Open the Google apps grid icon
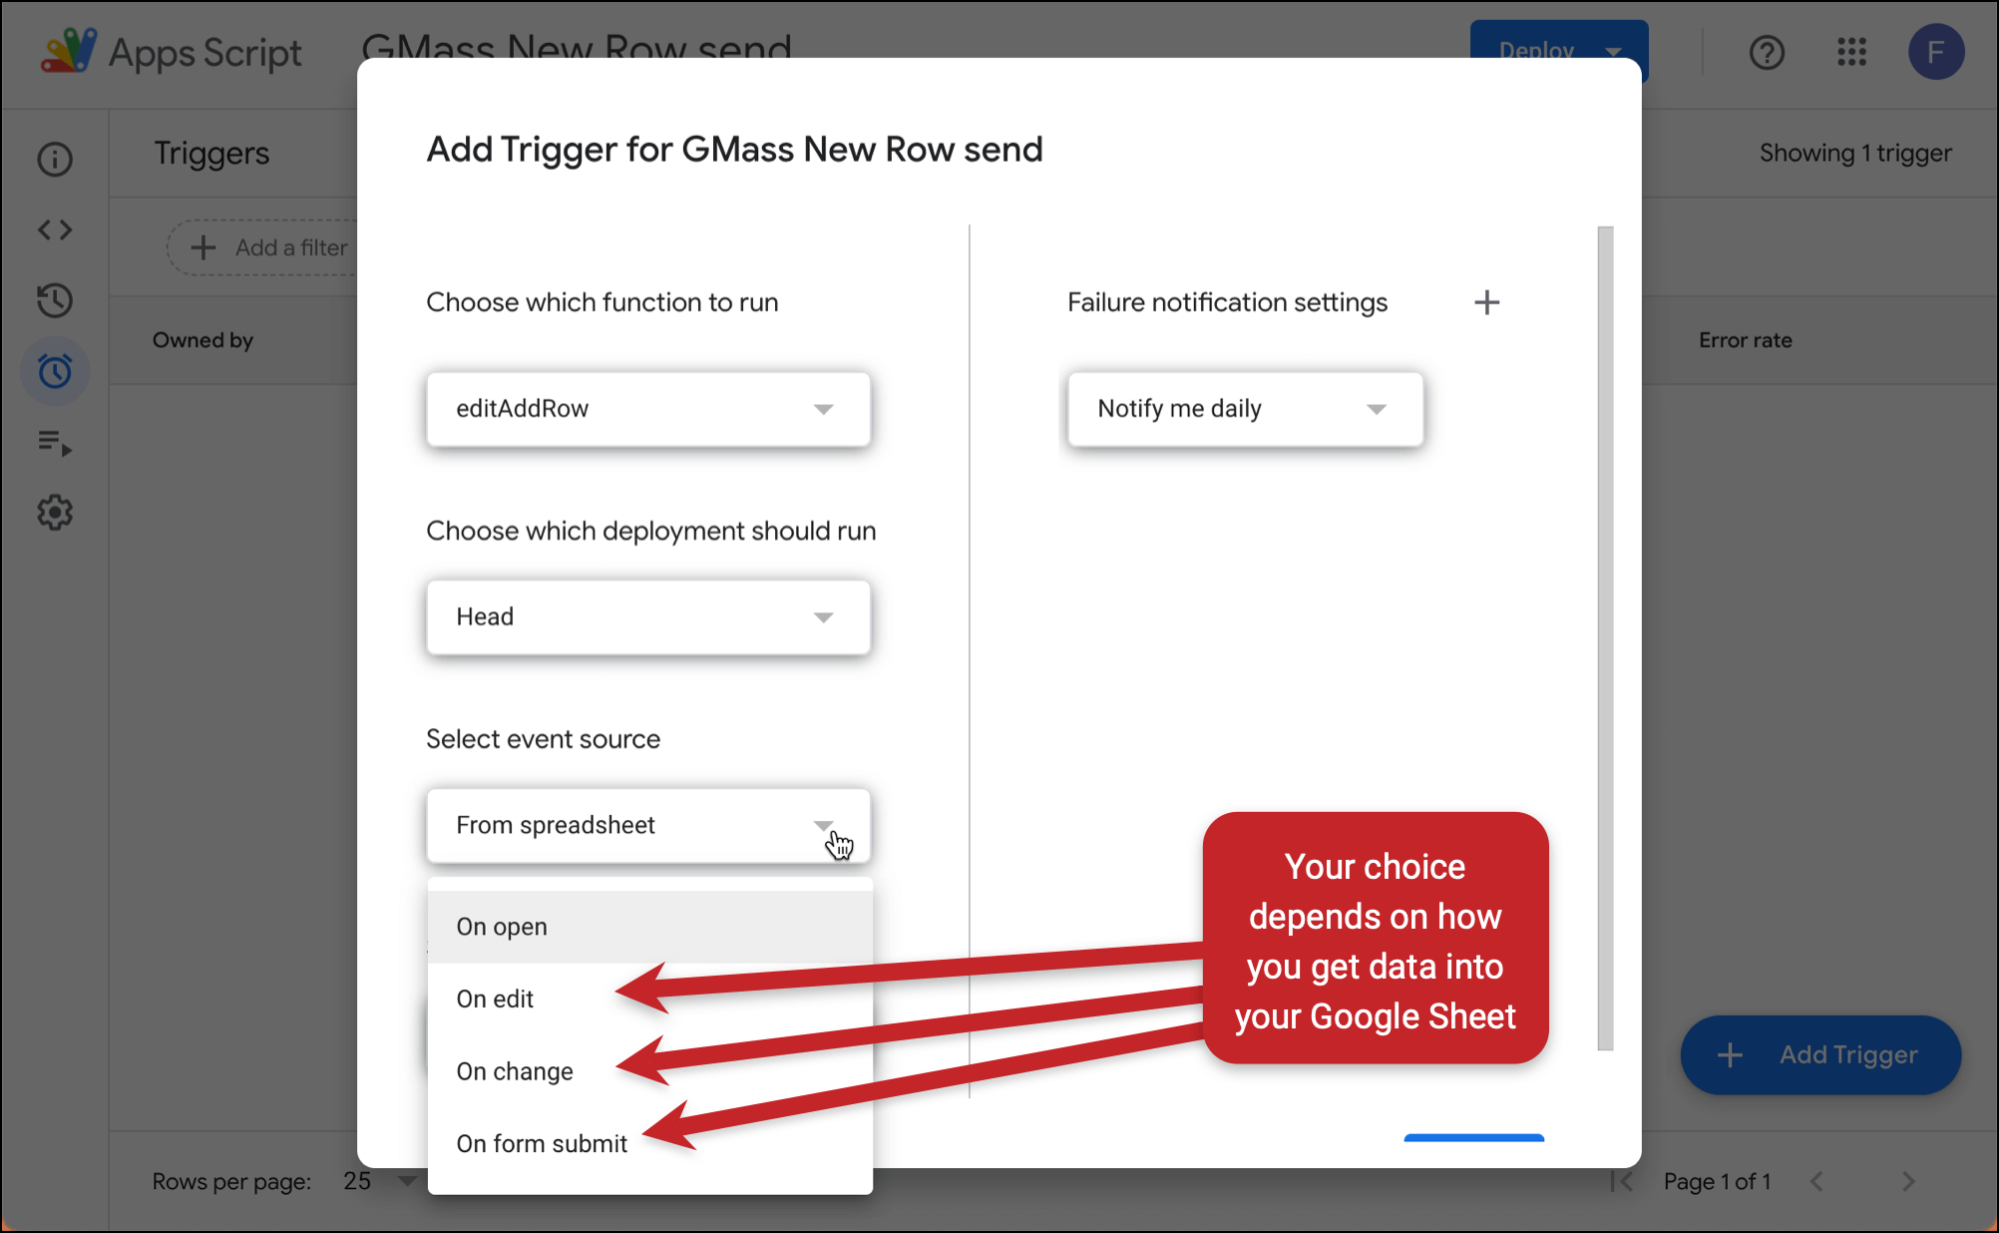This screenshot has height=1233, width=1999. (1852, 52)
